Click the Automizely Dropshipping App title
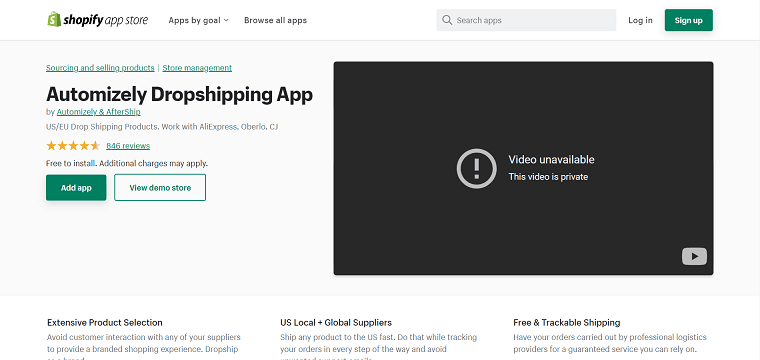760x360 pixels. click(x=179, y=94)
